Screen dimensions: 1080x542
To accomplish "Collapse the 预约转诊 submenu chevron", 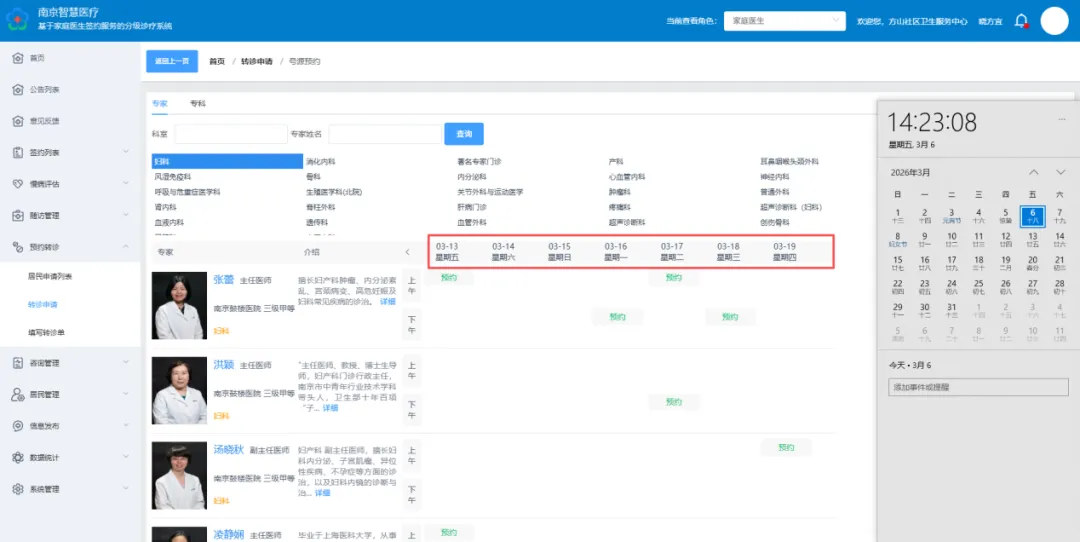I will (126, 247).
